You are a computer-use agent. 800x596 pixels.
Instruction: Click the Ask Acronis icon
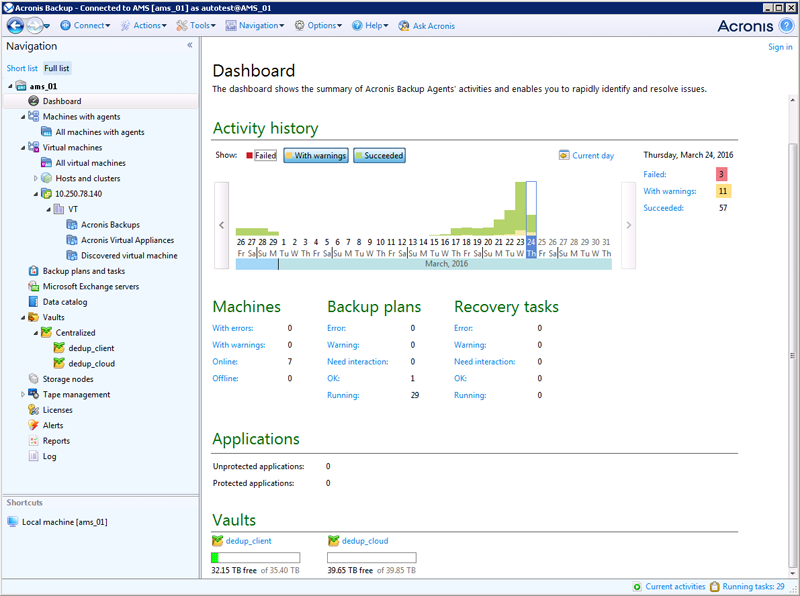pos(404,26)
